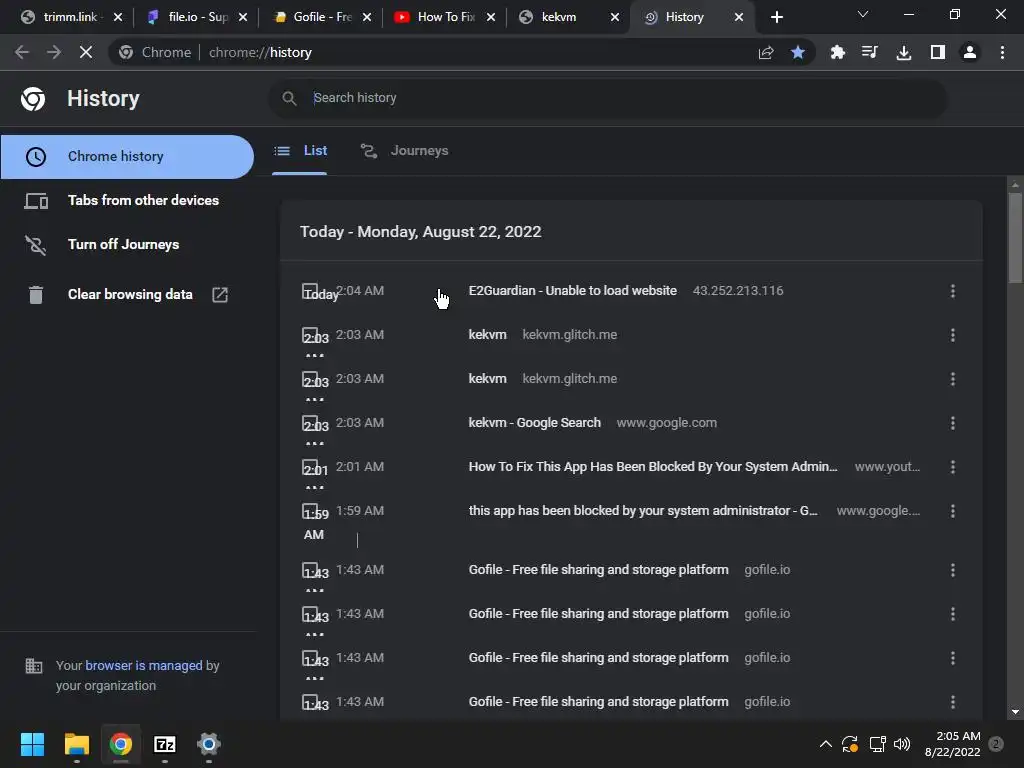The width and height of the screenshot is (1024, 768).
Task: Click Turn off Journeys
Action: pyautogui.click(x=127, y=244)
